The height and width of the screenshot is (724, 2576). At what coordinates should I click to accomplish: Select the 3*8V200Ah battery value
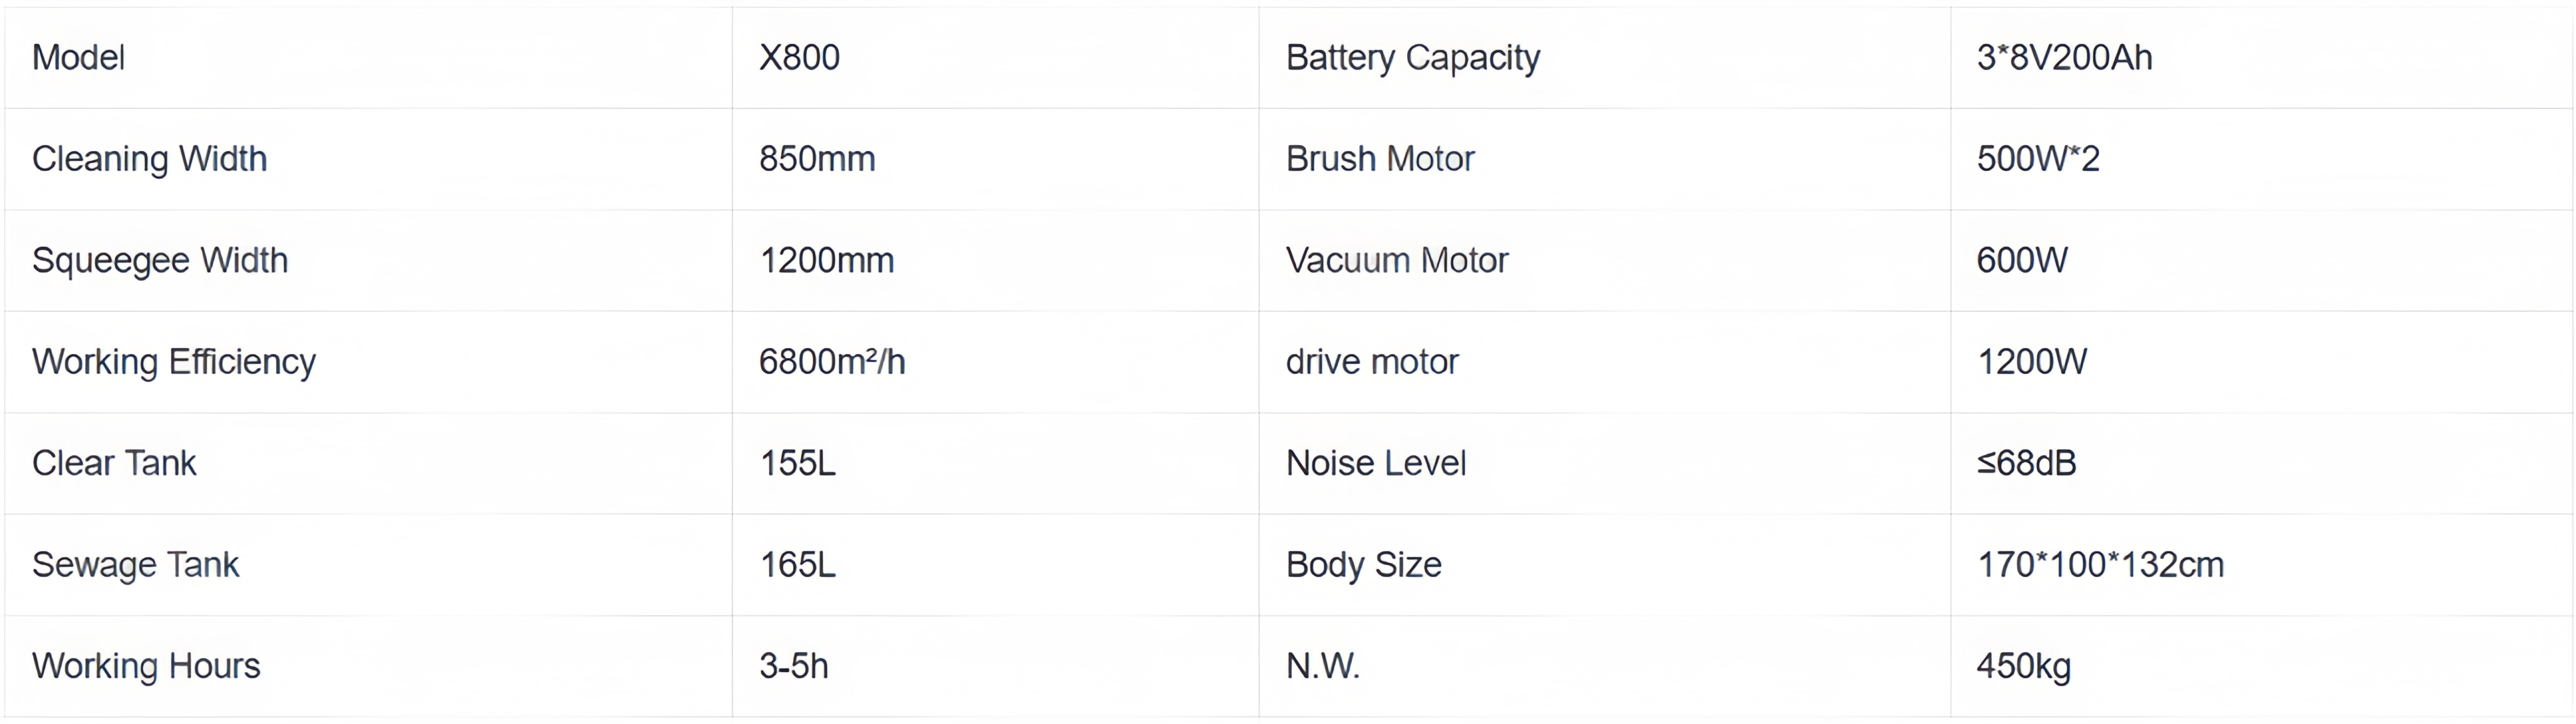[x=2064, y=58]
